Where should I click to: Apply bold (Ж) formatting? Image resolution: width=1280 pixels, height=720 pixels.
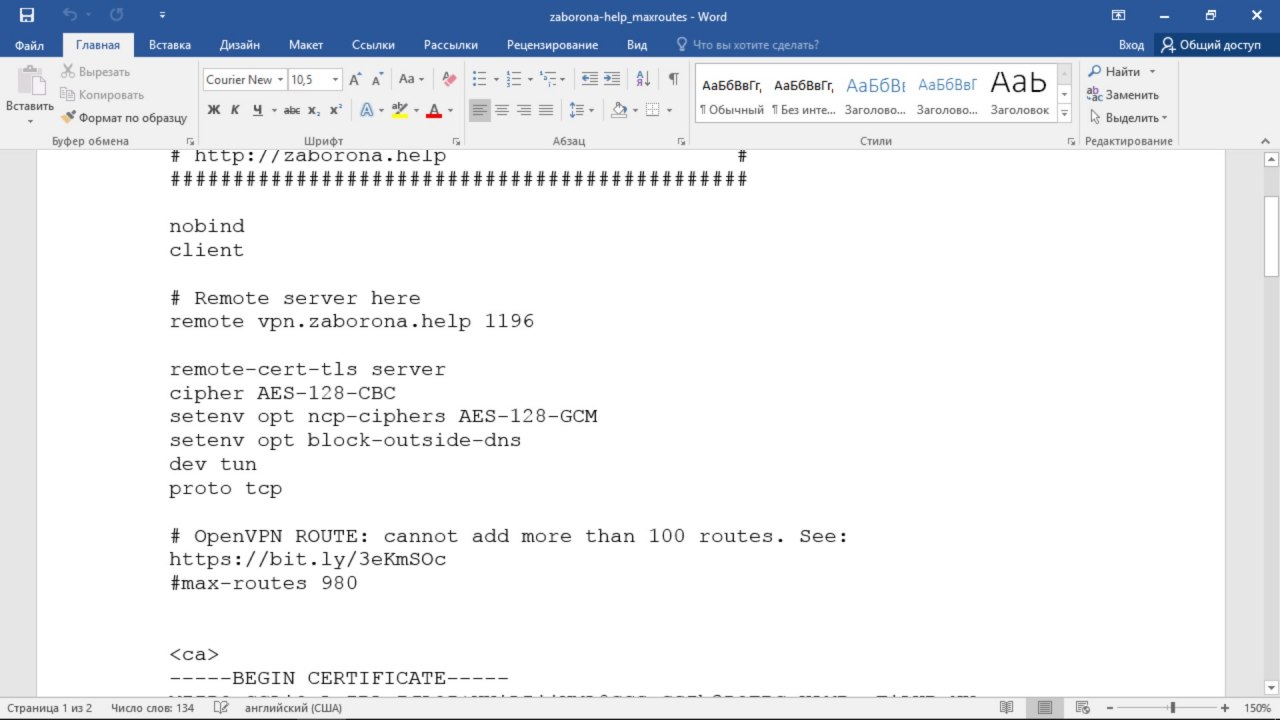[x=214, y=110]
